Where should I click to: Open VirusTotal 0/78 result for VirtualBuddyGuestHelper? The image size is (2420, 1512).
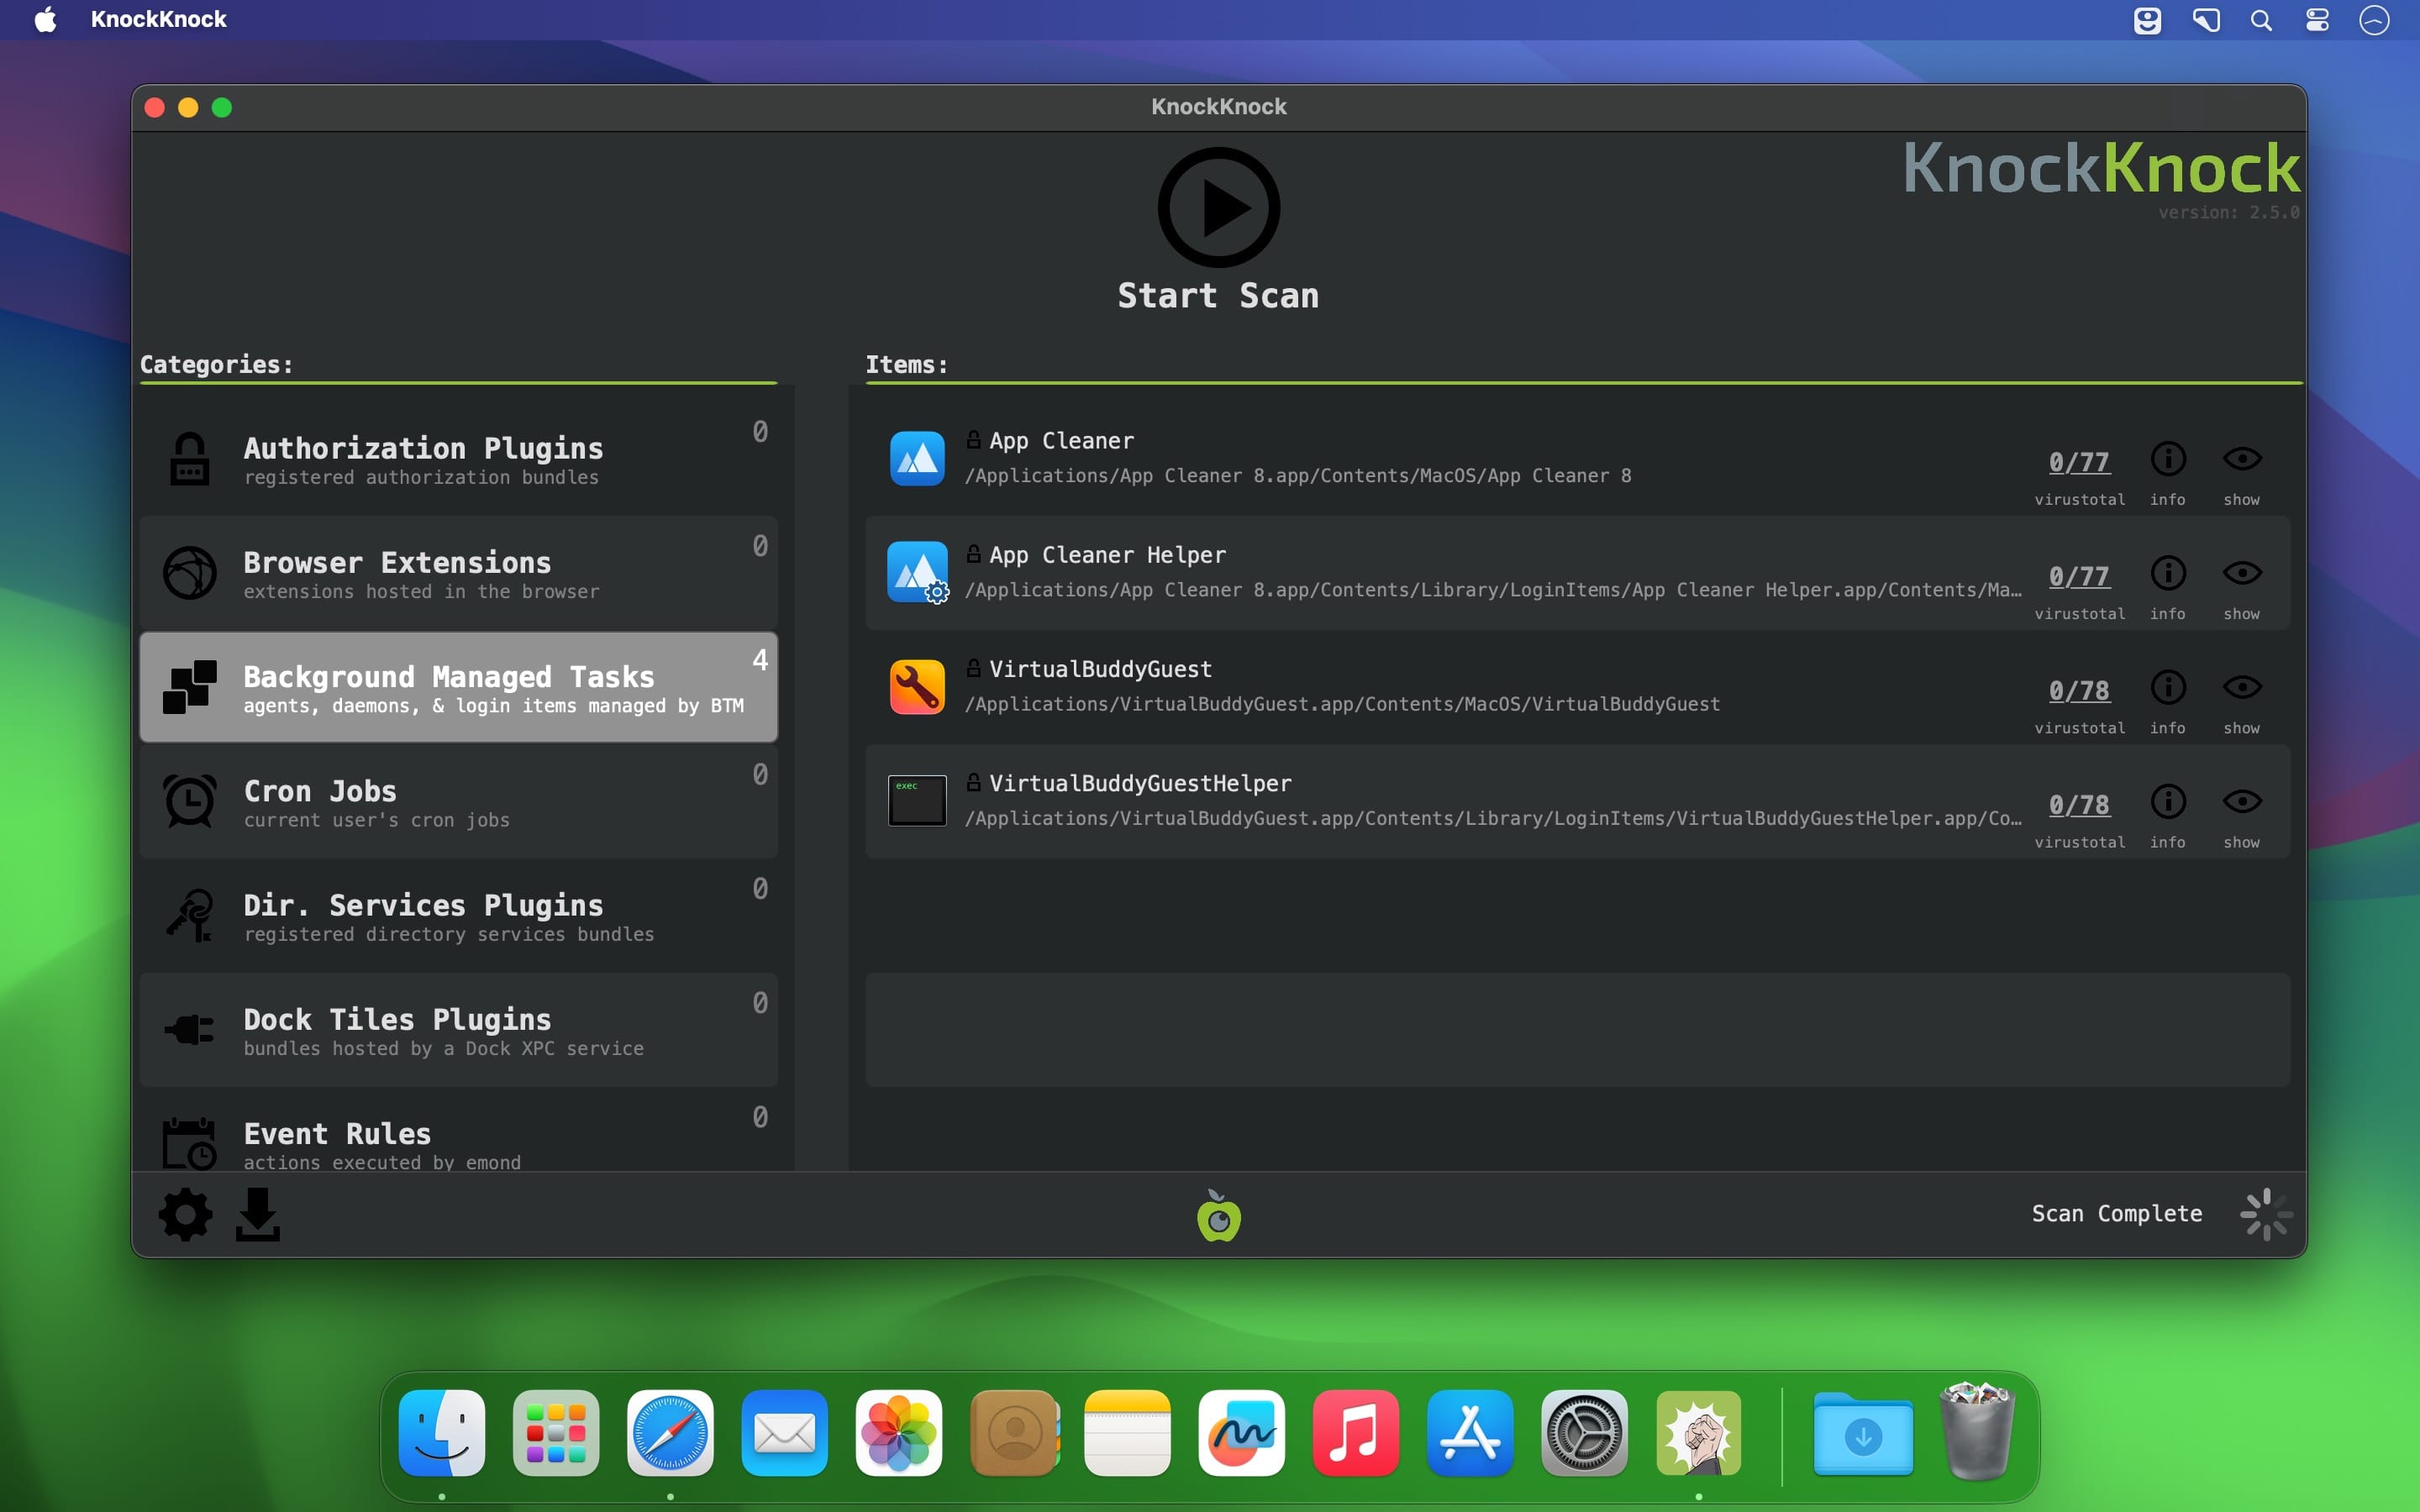click(2079, 805)
